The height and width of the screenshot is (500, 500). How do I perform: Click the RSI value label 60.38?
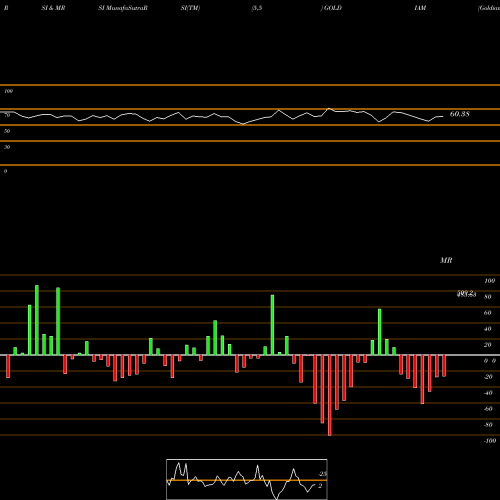[x=460, y=114]
